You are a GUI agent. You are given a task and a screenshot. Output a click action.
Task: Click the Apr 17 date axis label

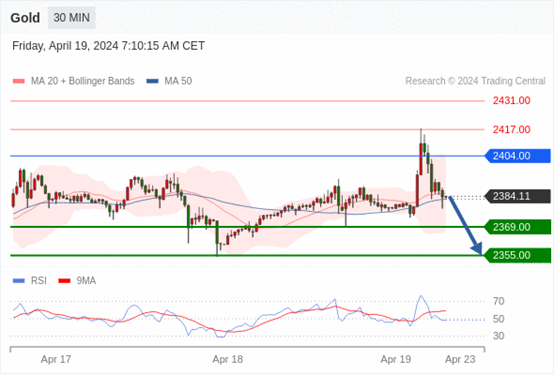click(x=56, y=359)
